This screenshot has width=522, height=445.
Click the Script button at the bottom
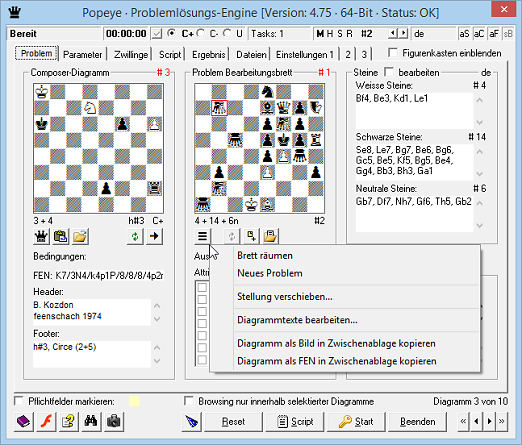click(295, 422)
